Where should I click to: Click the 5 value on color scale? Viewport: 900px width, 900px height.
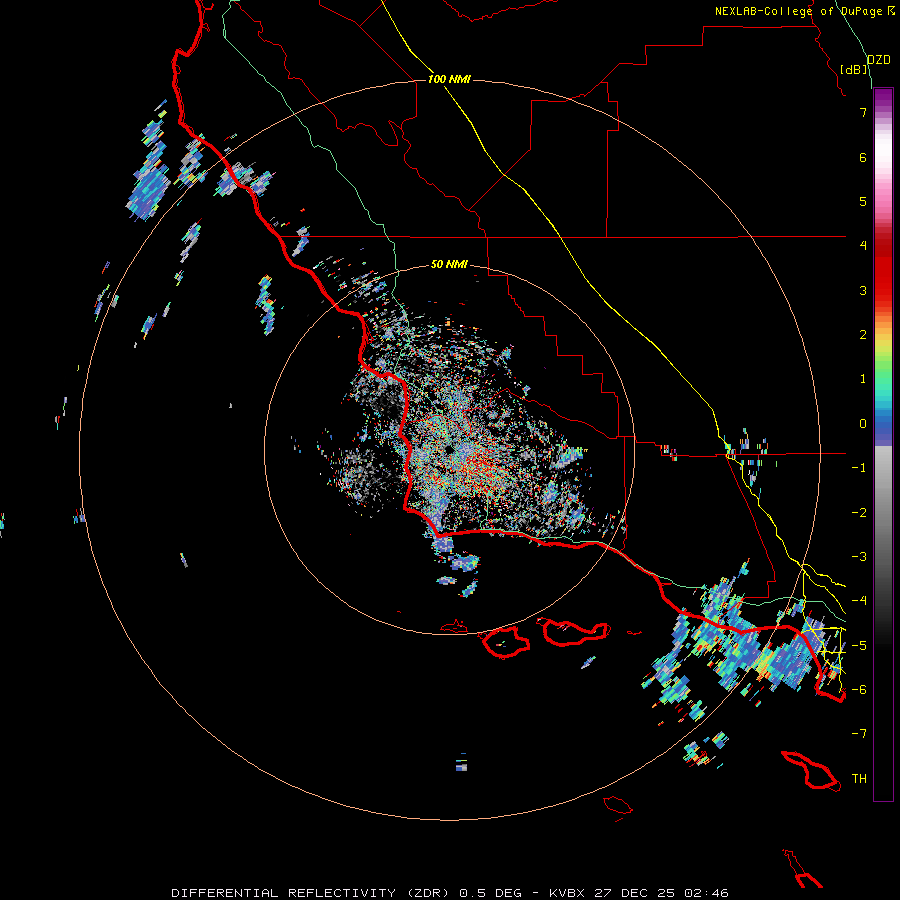click(863, 201)
